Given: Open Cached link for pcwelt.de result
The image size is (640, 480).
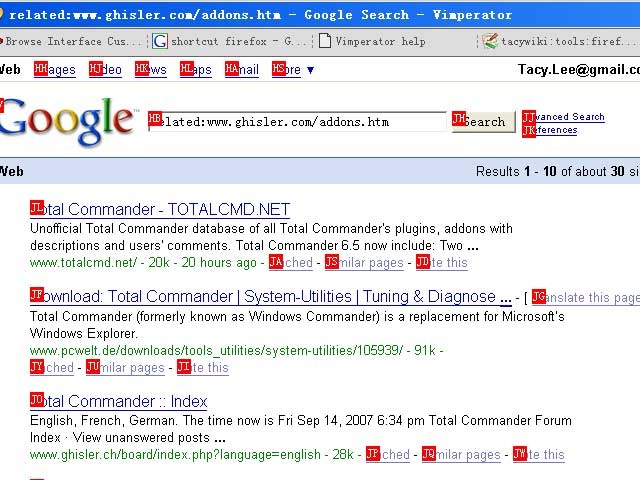Looking at the screenshot, I should [x=52, y=367].
